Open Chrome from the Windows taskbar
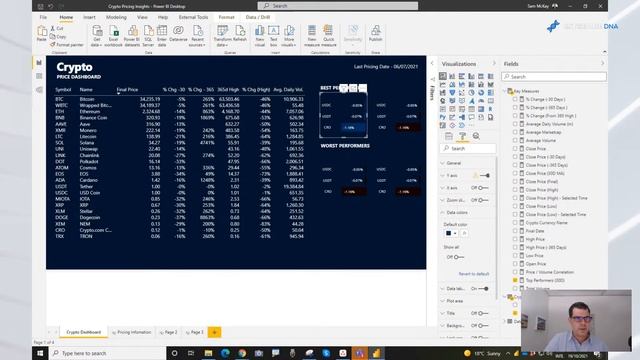This screenshot has height=360, width=640. coord(242,353)
